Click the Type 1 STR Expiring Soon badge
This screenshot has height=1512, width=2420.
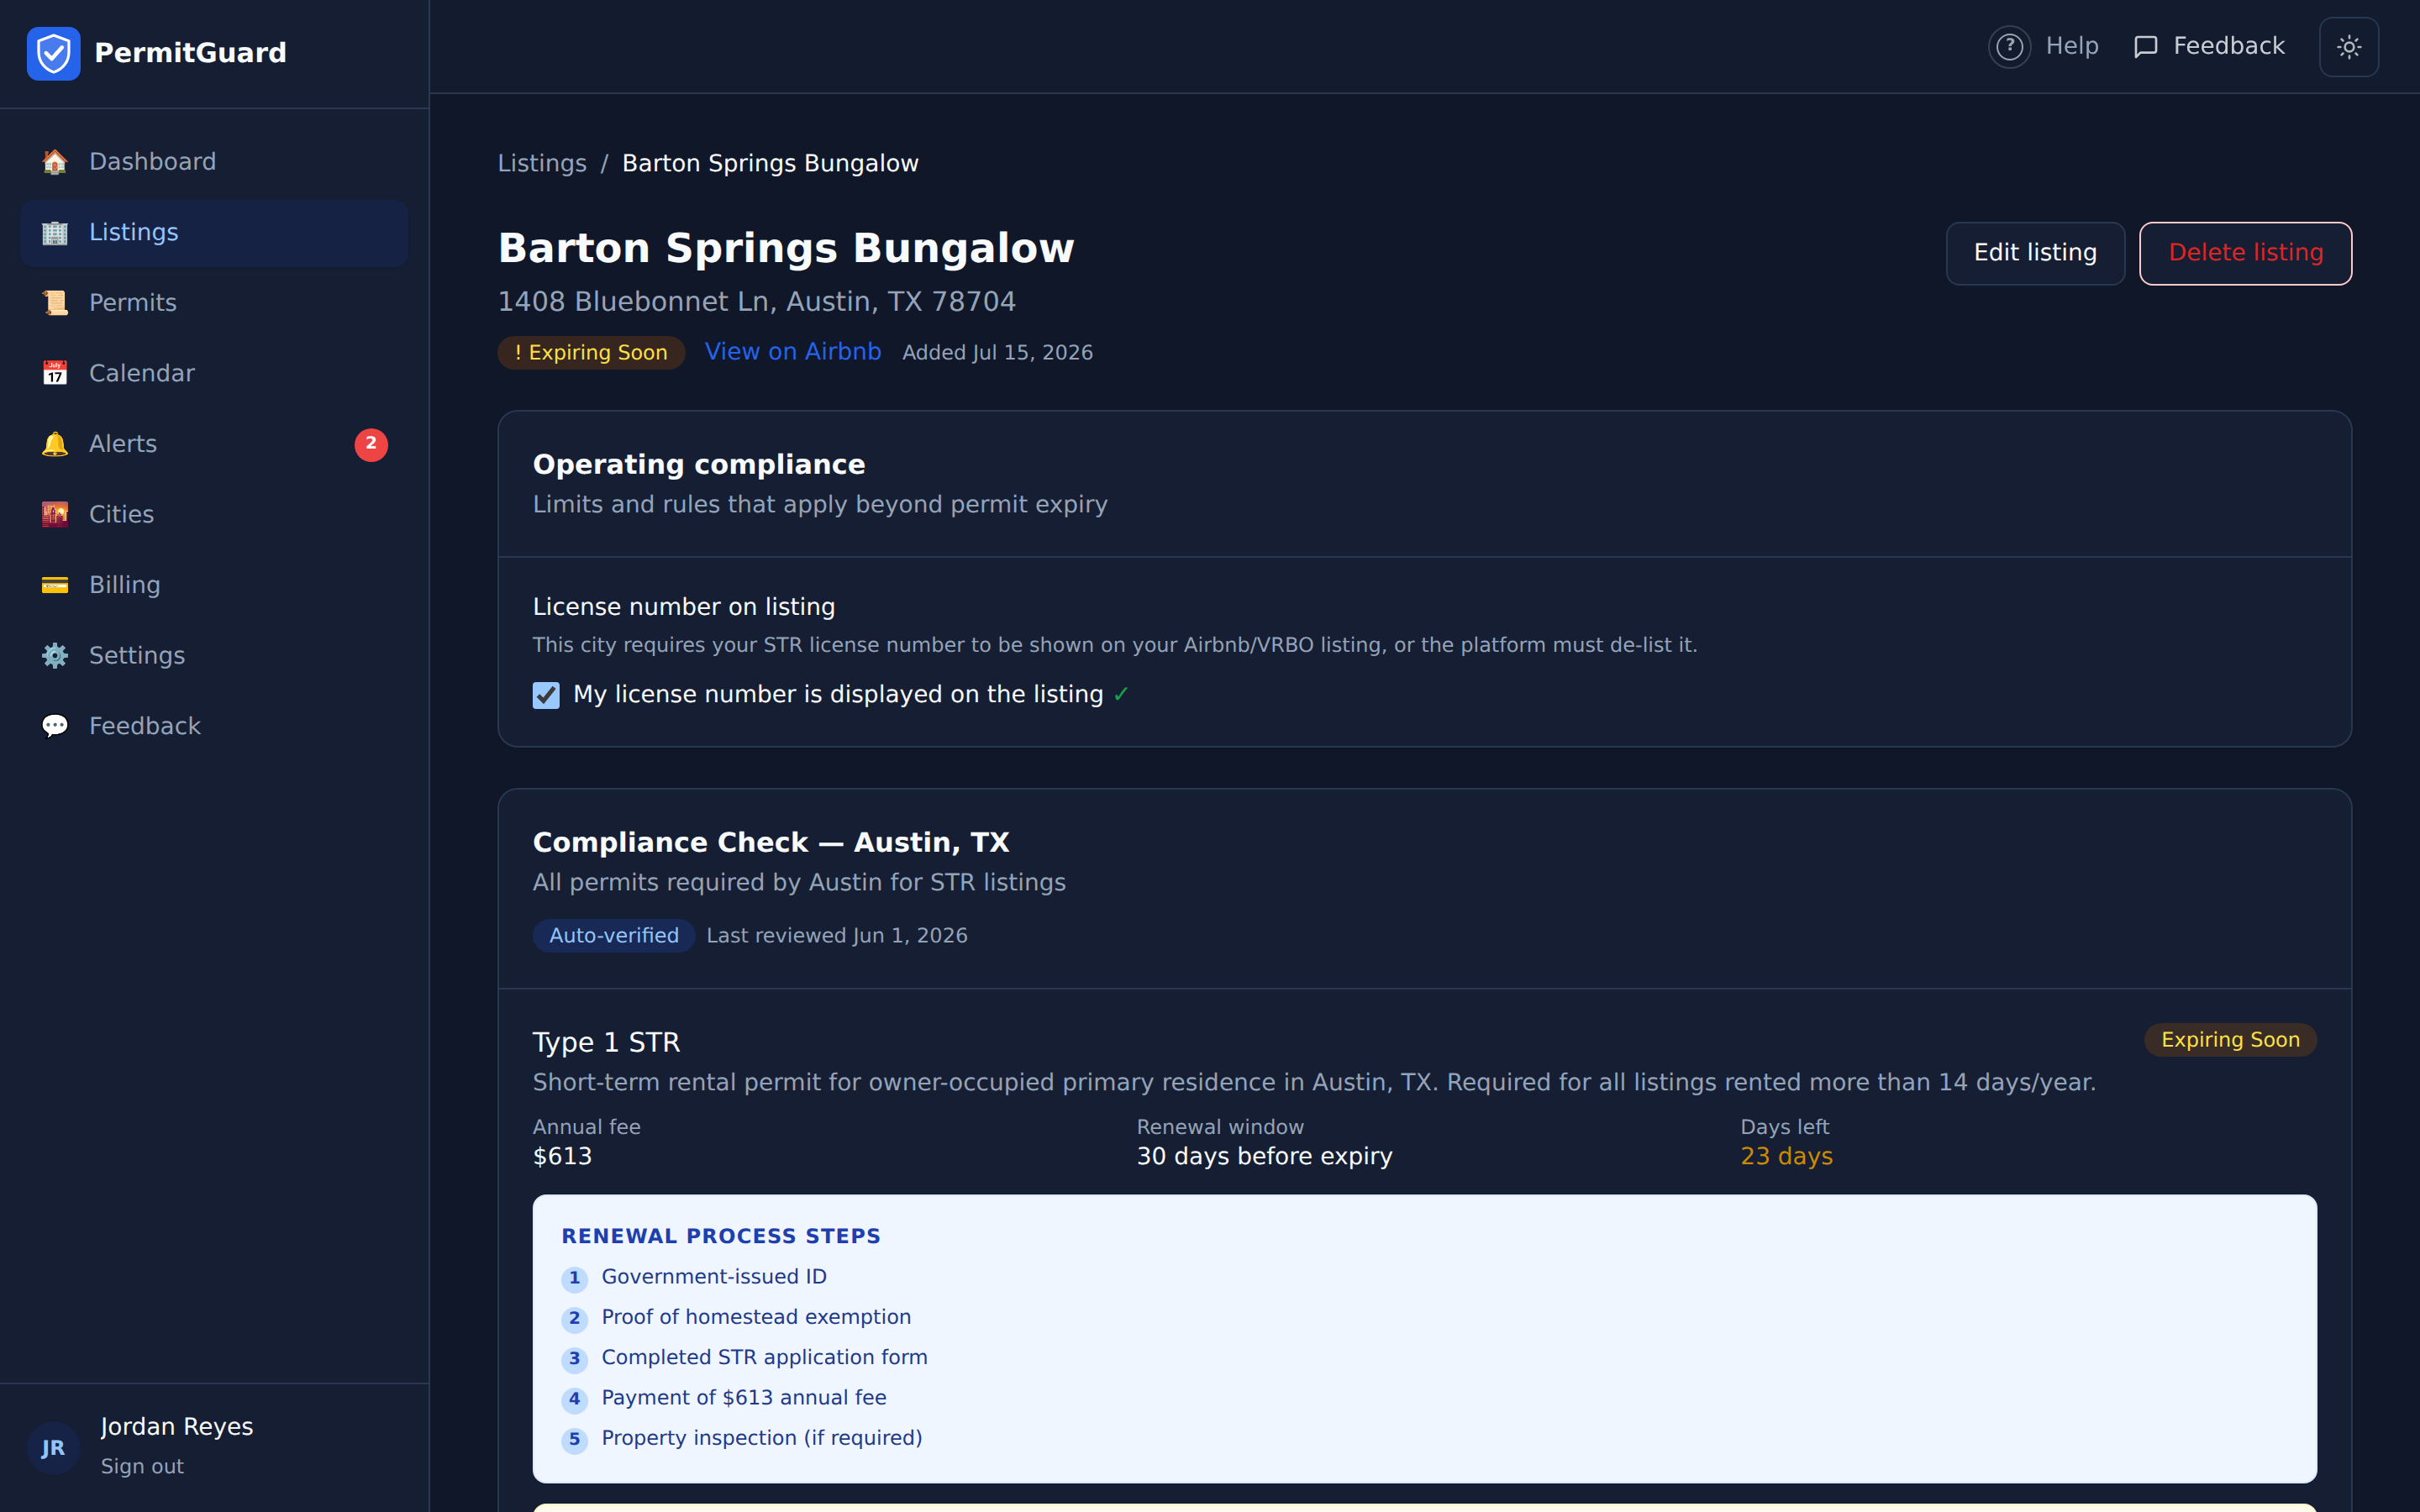pyautogui.click(x=2230, y=1040)
